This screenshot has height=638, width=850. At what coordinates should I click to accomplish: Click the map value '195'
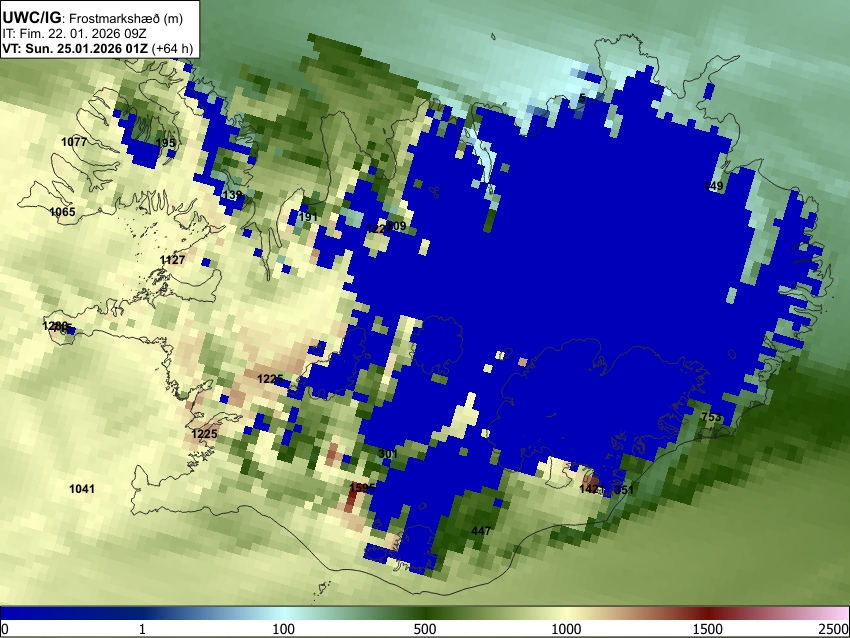click(x=165, y=143)
